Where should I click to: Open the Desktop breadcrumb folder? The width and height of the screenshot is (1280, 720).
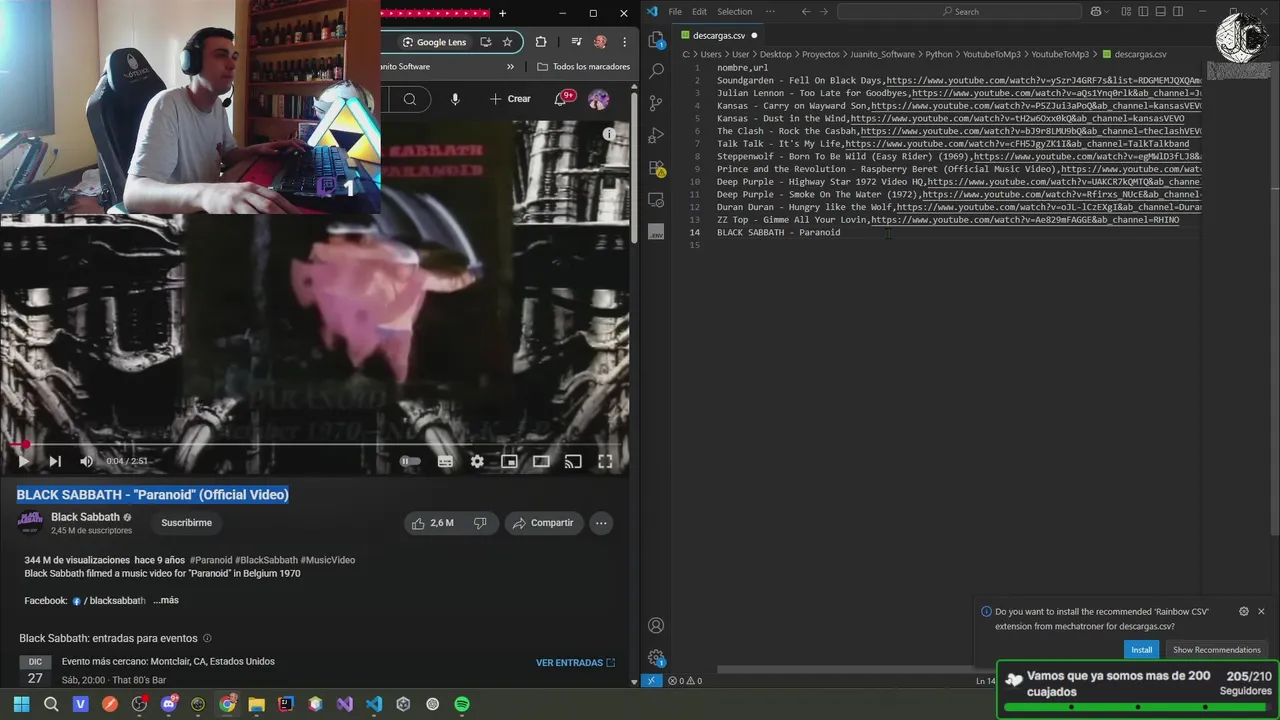(775, 54)
